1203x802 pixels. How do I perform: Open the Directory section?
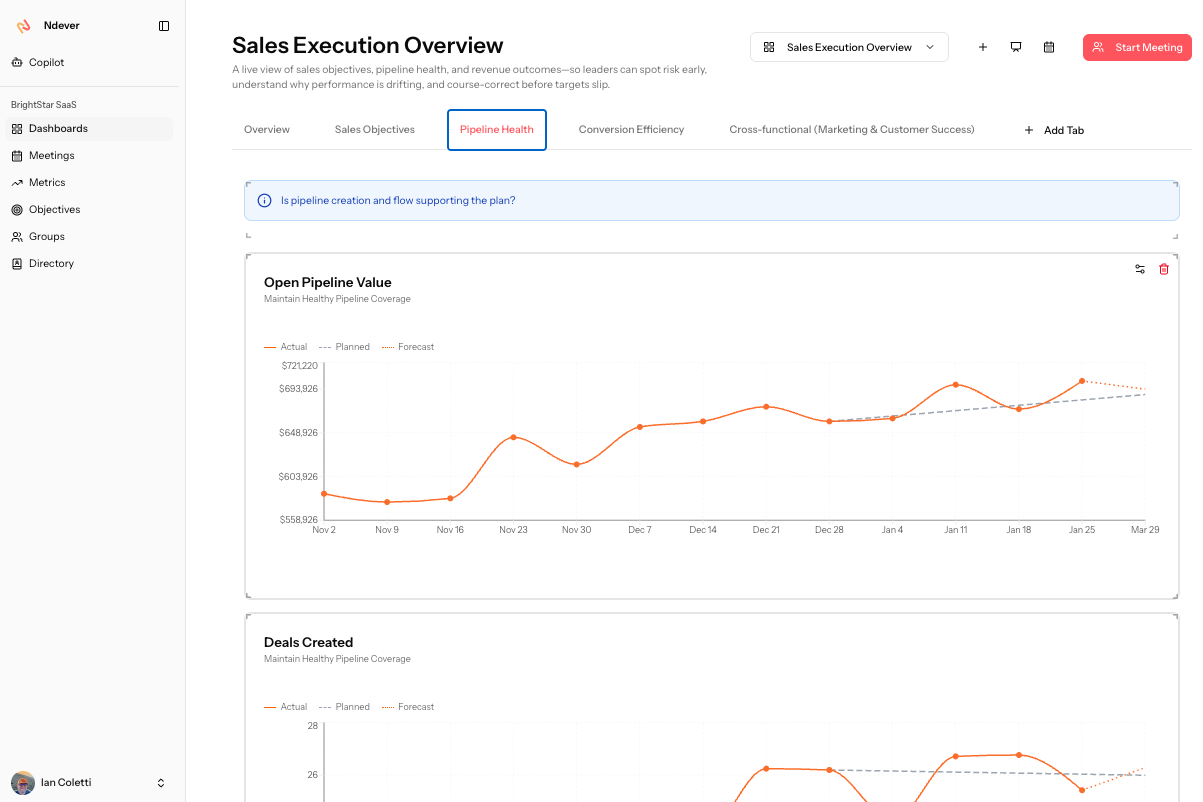[51, 263]
